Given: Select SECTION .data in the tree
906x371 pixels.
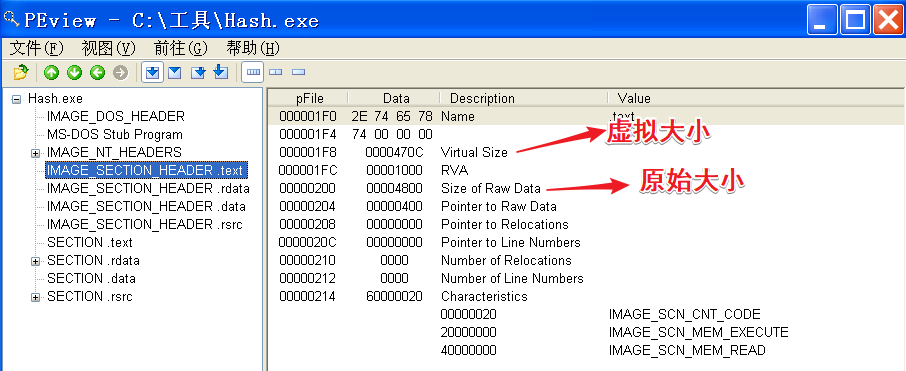Looking at the screenshot, I should pos(91,279).
